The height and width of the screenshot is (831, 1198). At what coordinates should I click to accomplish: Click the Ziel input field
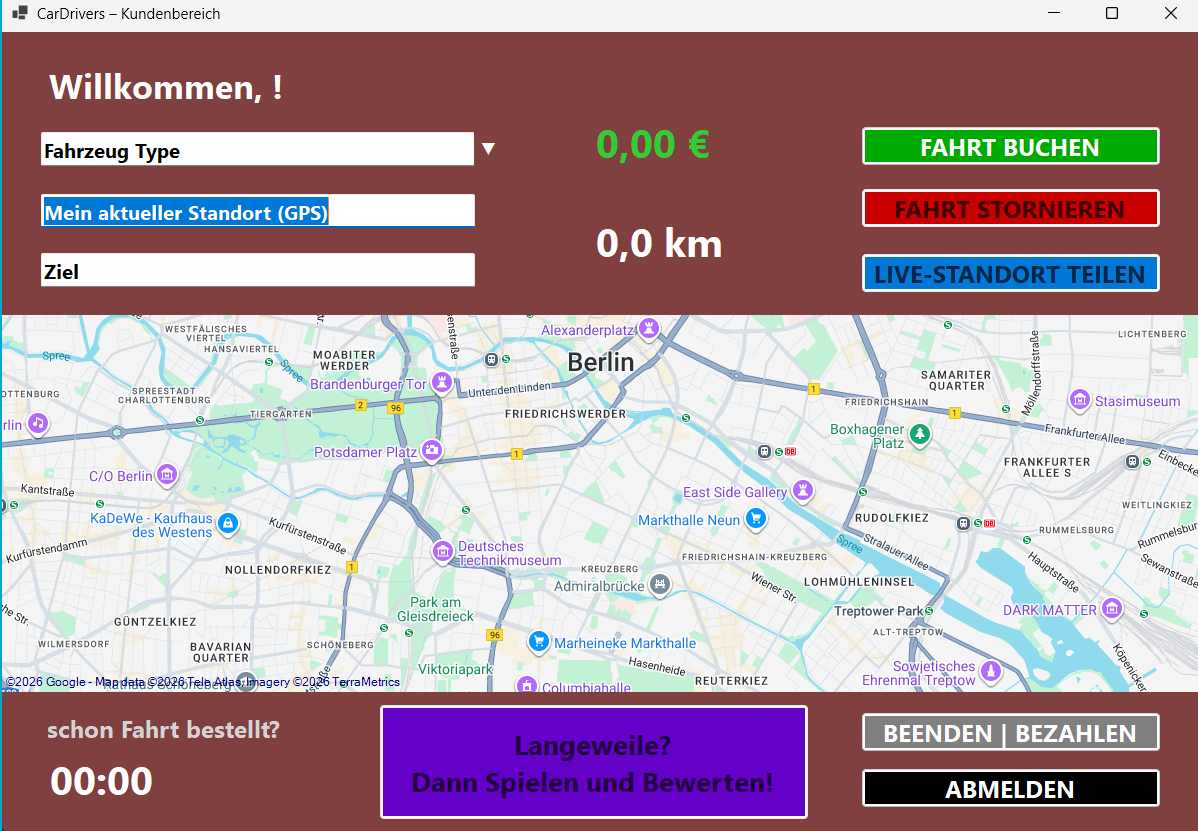(x=257, y=270)
